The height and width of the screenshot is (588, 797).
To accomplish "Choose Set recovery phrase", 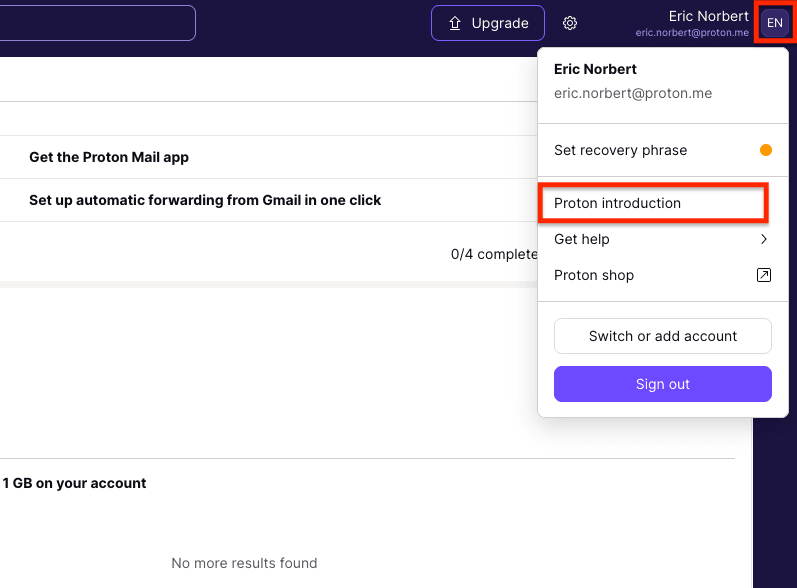I will coord(620,150).
